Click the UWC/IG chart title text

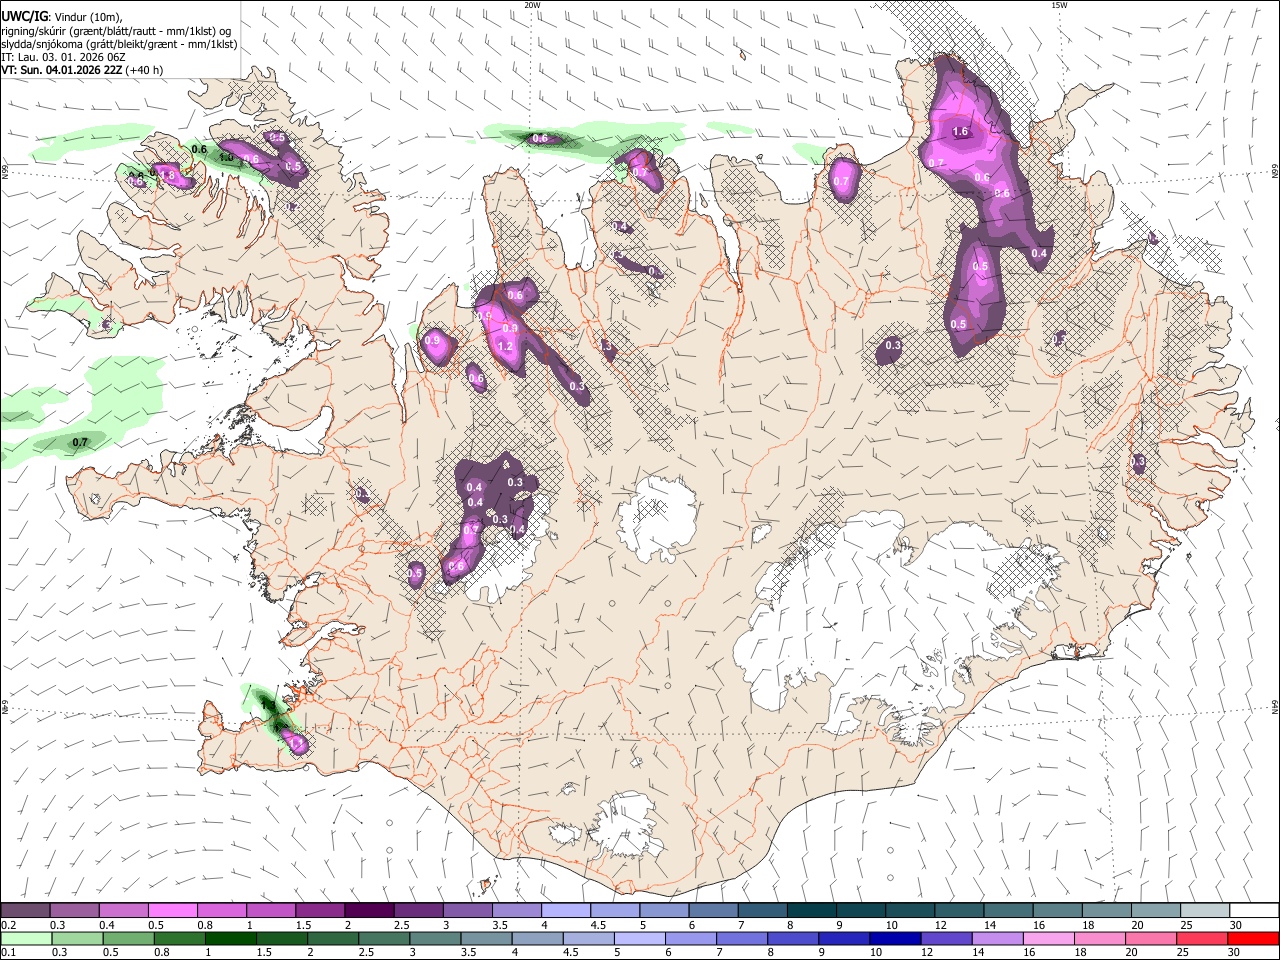coord(23,15)
